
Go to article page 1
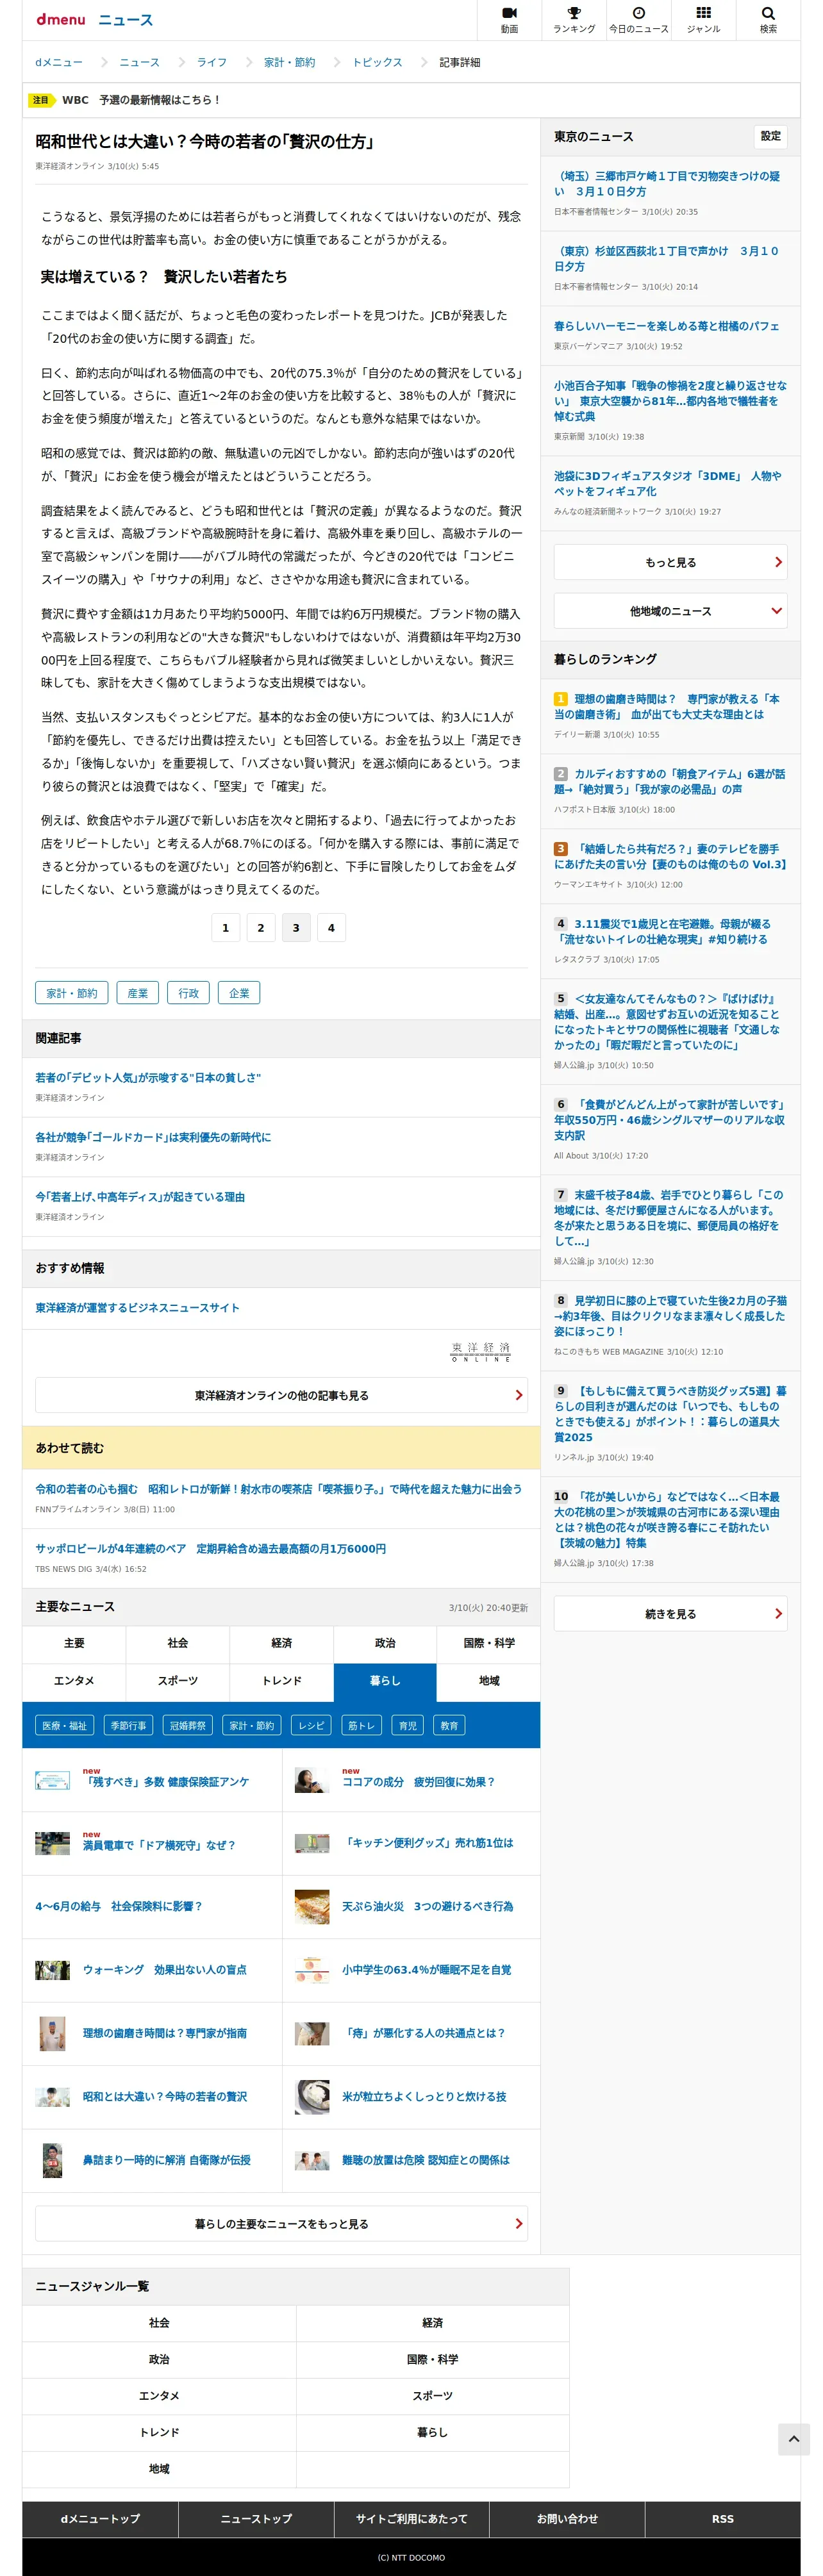[225, 928]
